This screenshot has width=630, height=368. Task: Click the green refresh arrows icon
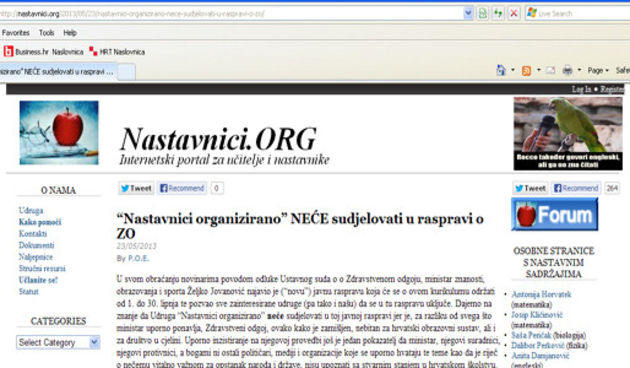click(498, 13)
